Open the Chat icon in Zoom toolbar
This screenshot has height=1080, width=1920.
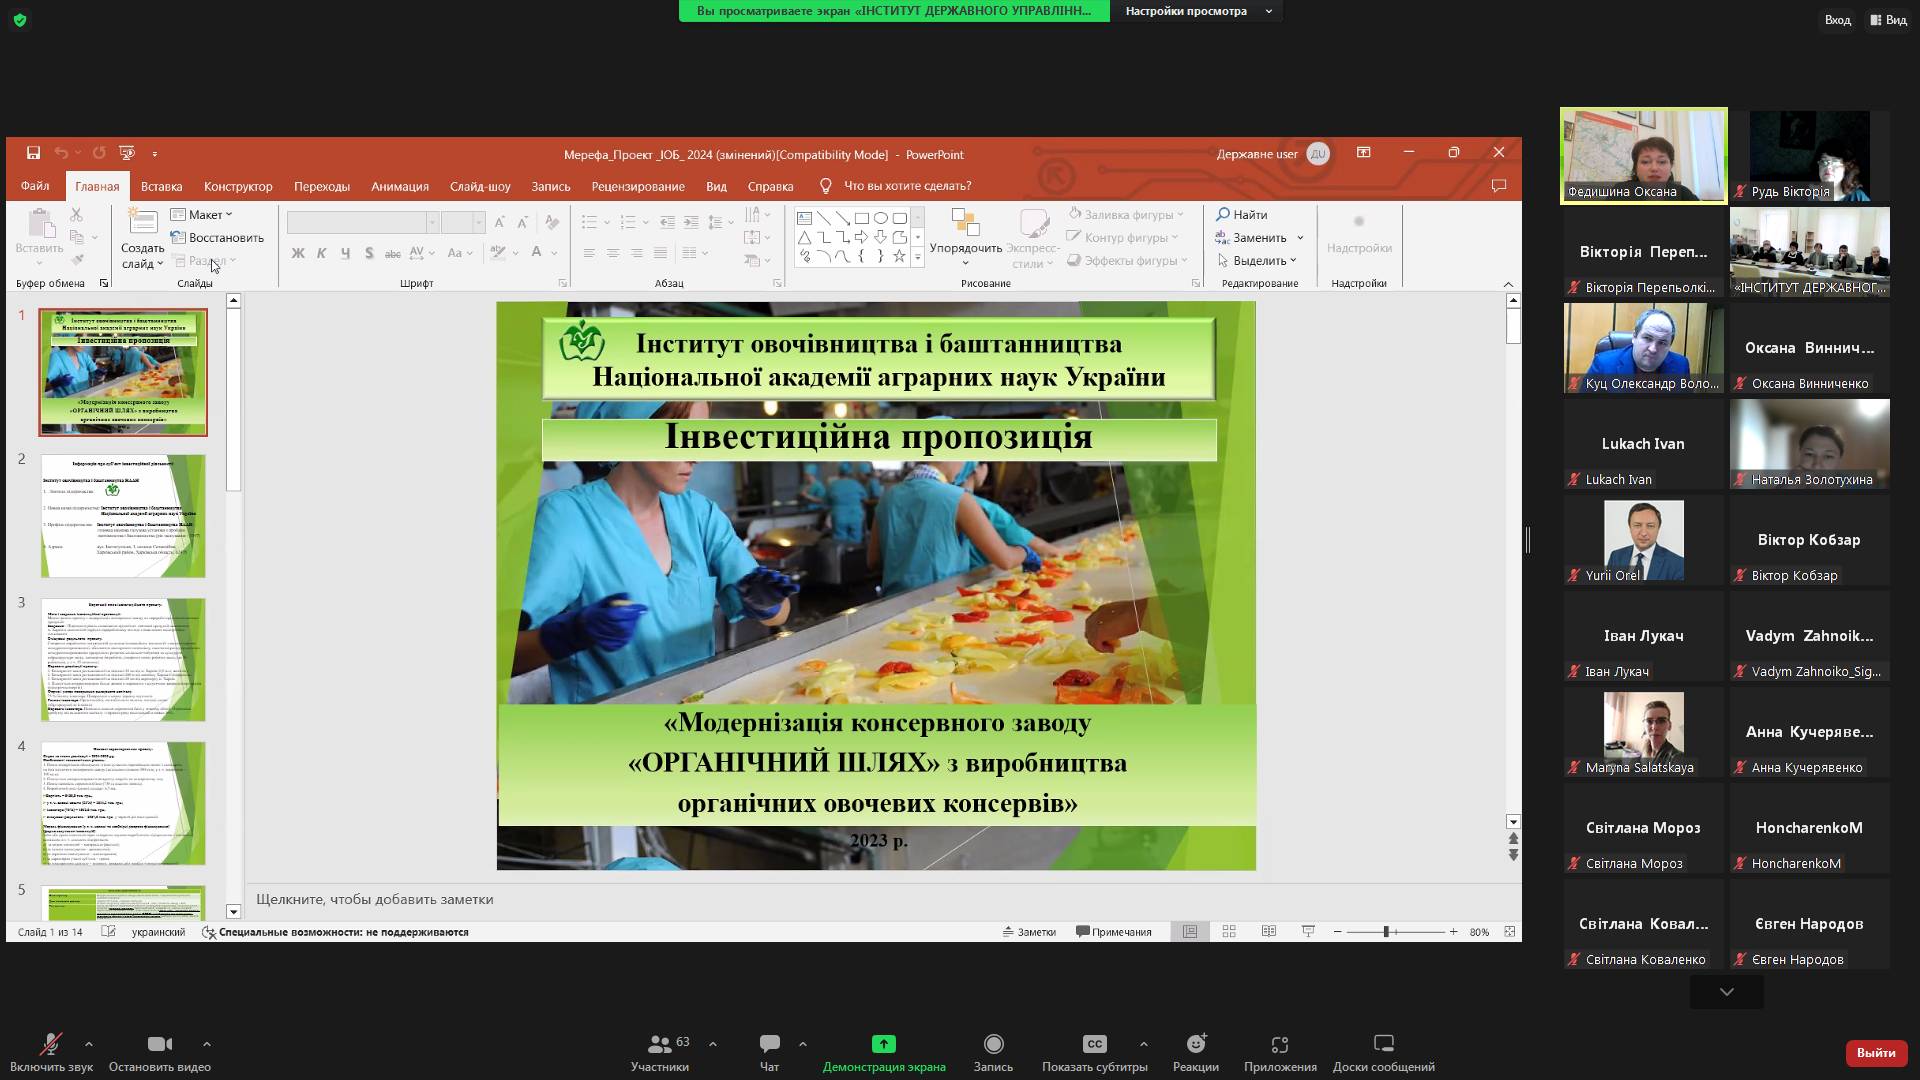[x=769, y=1044]
